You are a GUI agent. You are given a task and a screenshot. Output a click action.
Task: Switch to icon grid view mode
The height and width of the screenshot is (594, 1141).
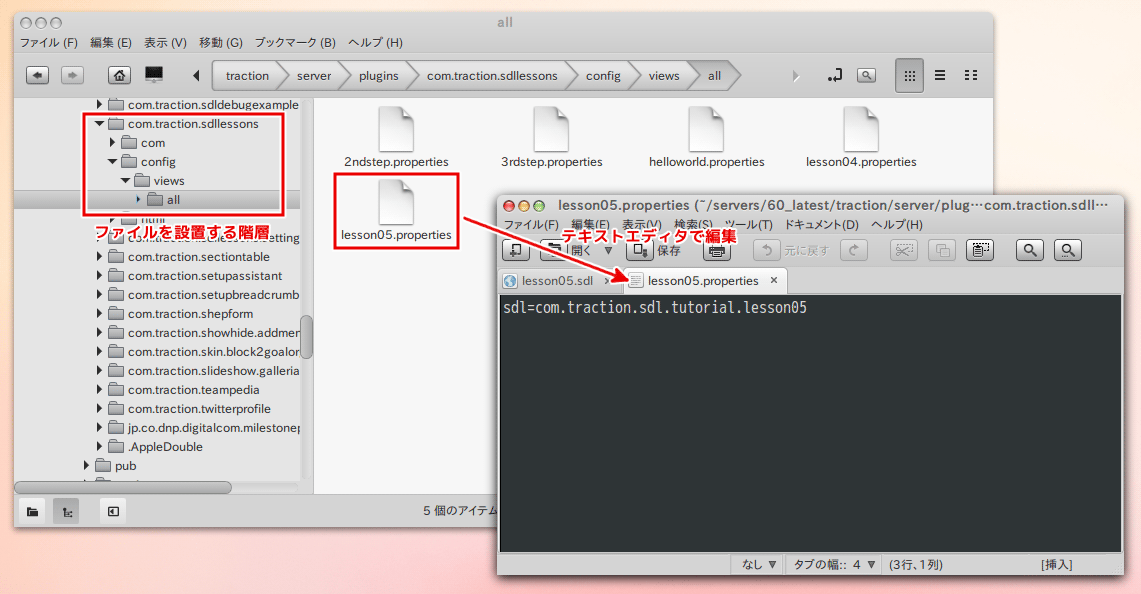[x=909, y=75]
